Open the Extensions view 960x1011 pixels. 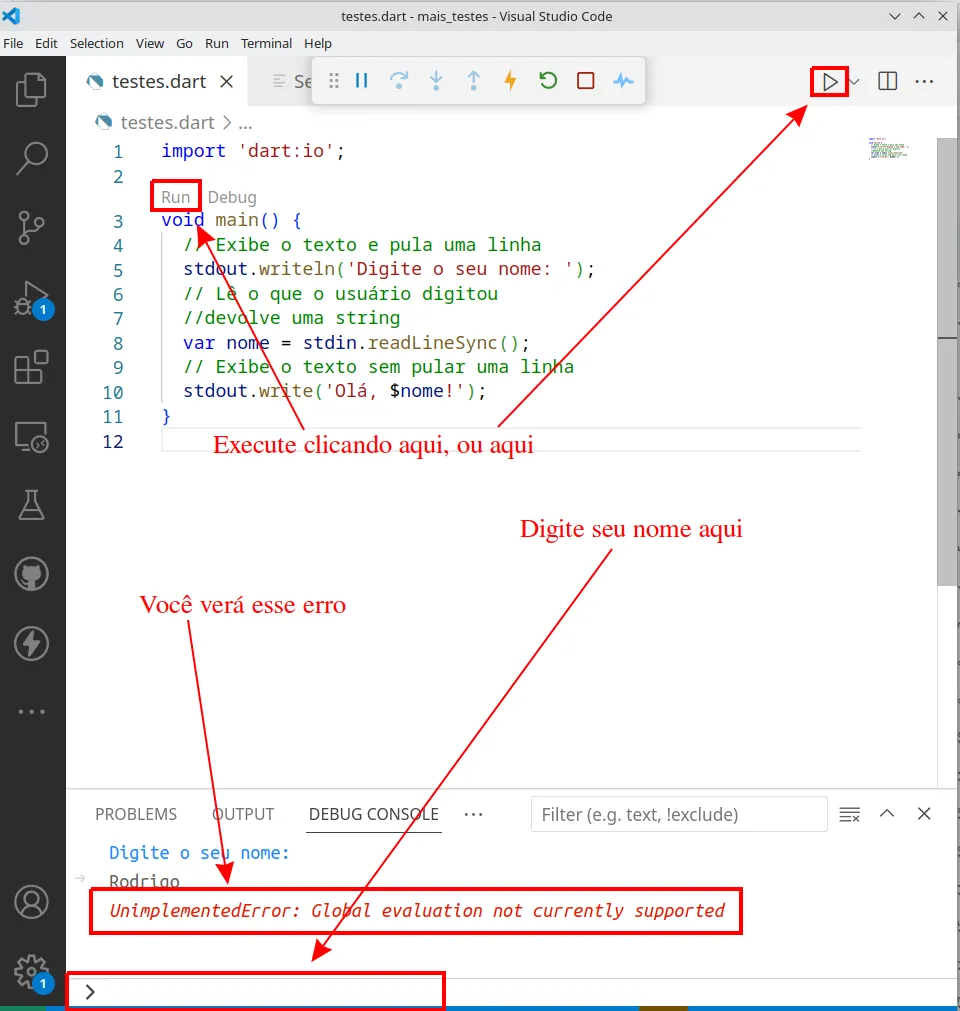click(31, 368)
